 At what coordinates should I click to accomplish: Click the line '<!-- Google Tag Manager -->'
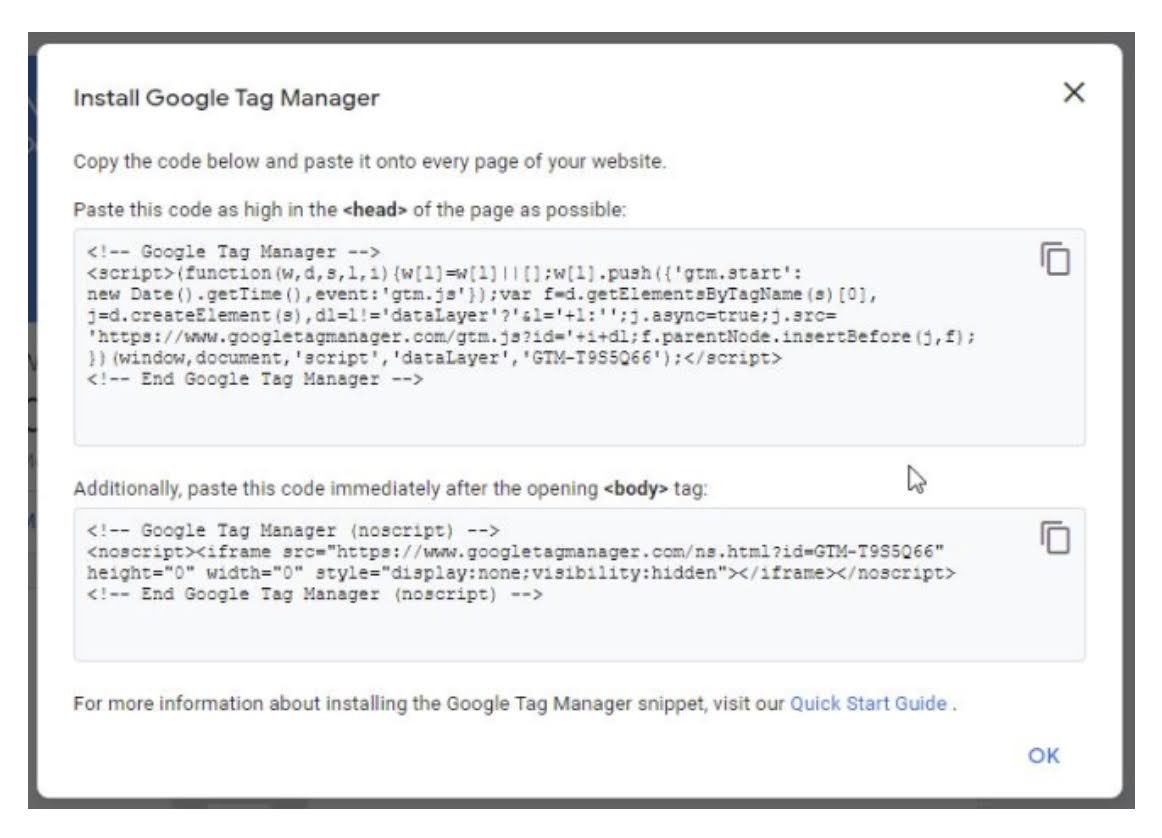click(233, 252)
